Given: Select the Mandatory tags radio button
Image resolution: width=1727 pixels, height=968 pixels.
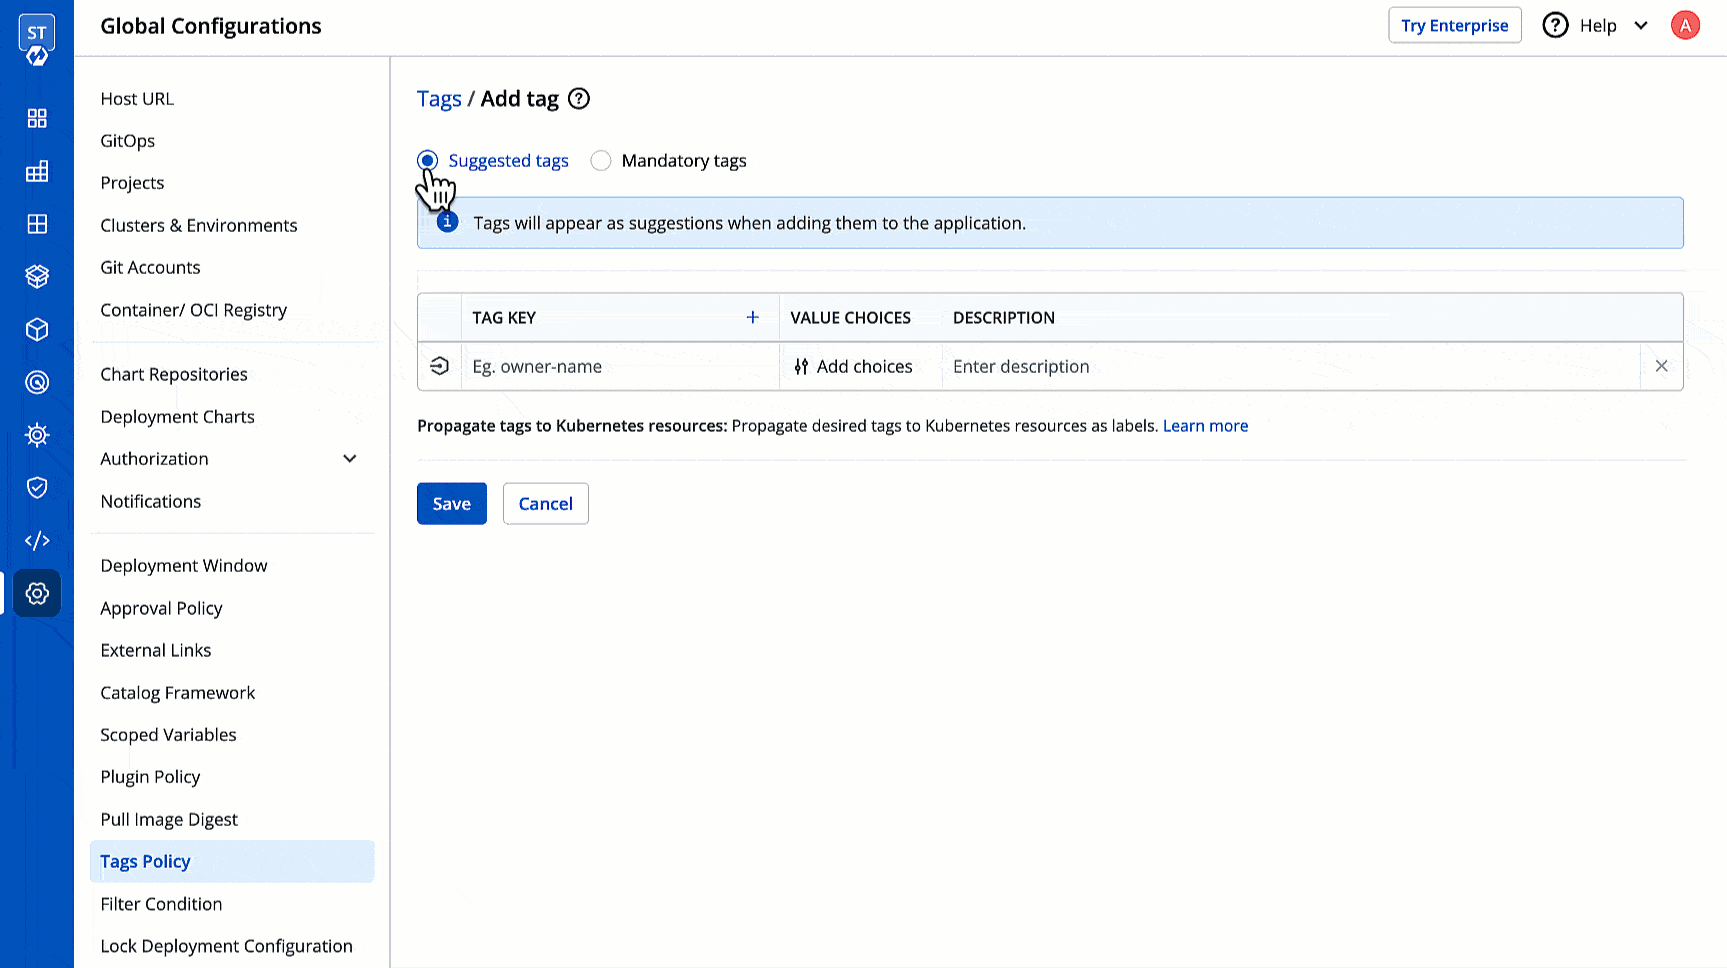Looking at the screenshot, I should tap(600, 160).
